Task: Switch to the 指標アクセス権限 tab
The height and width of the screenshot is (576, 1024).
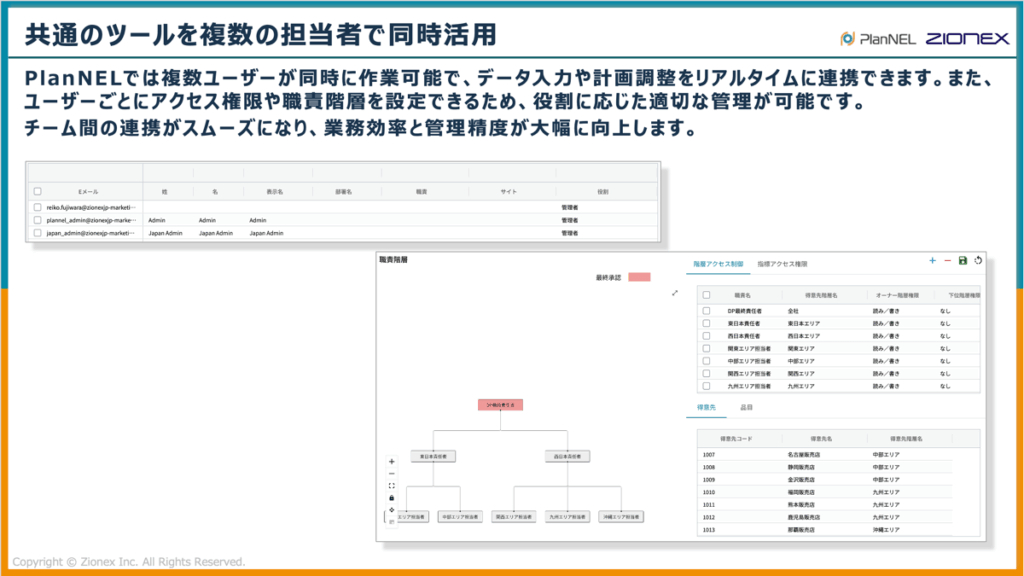Action: tap(782, 264)
